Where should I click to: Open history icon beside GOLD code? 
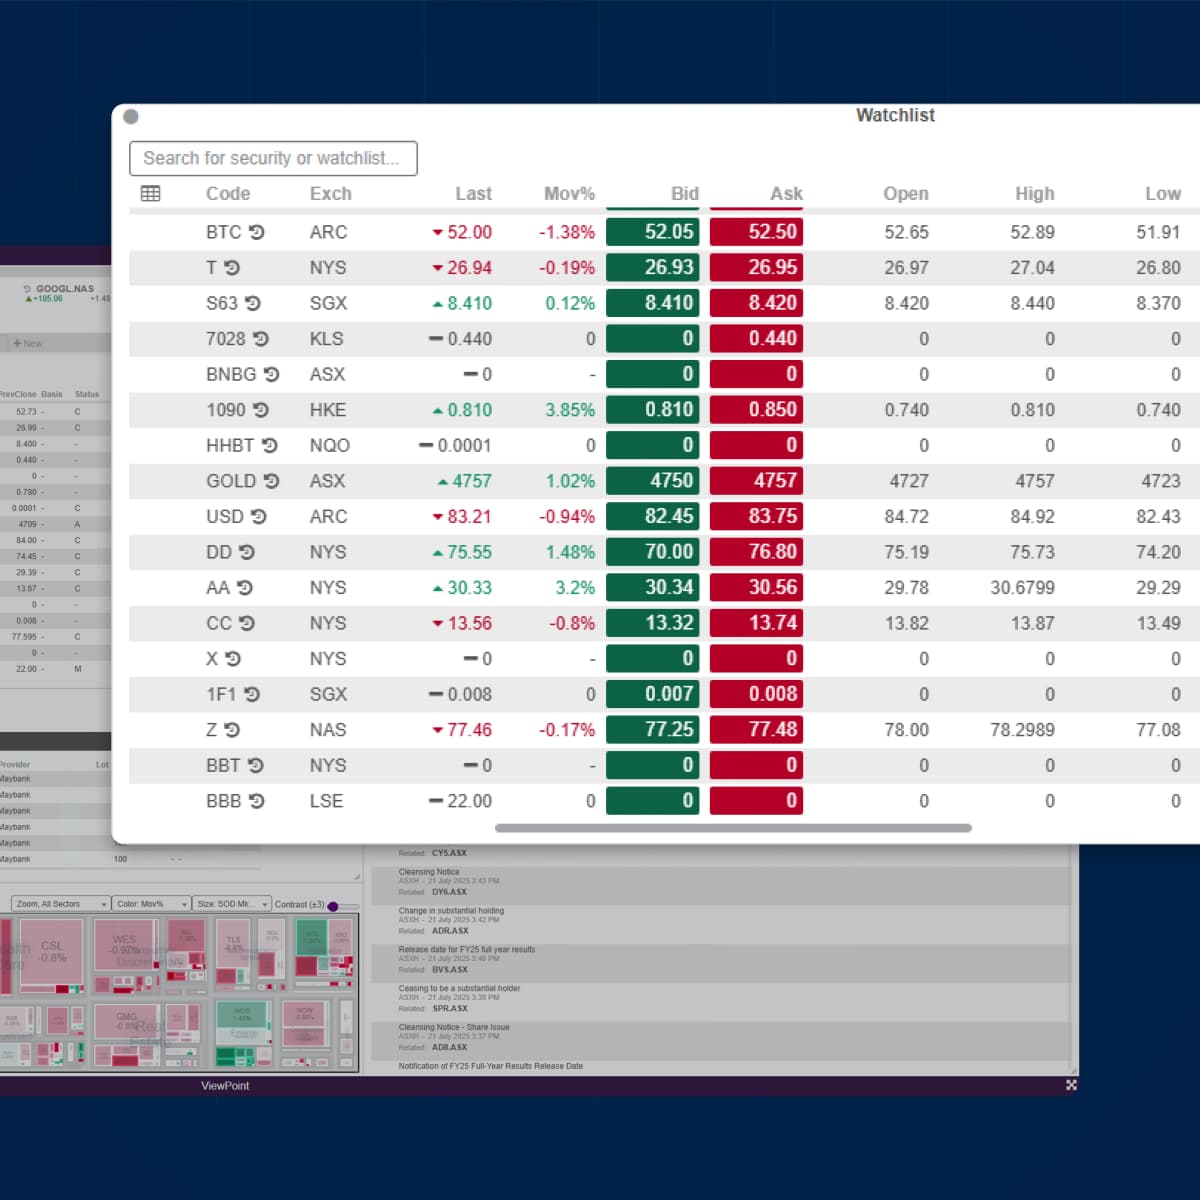pos(271,481)
